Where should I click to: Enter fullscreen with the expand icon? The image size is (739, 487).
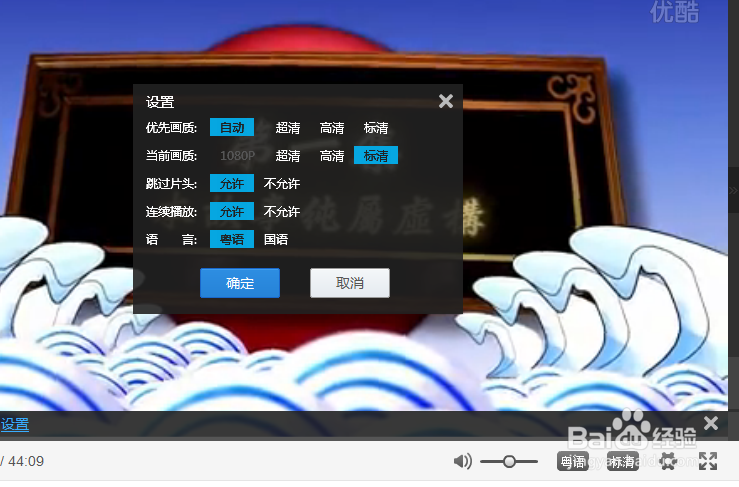click(708, 461)
